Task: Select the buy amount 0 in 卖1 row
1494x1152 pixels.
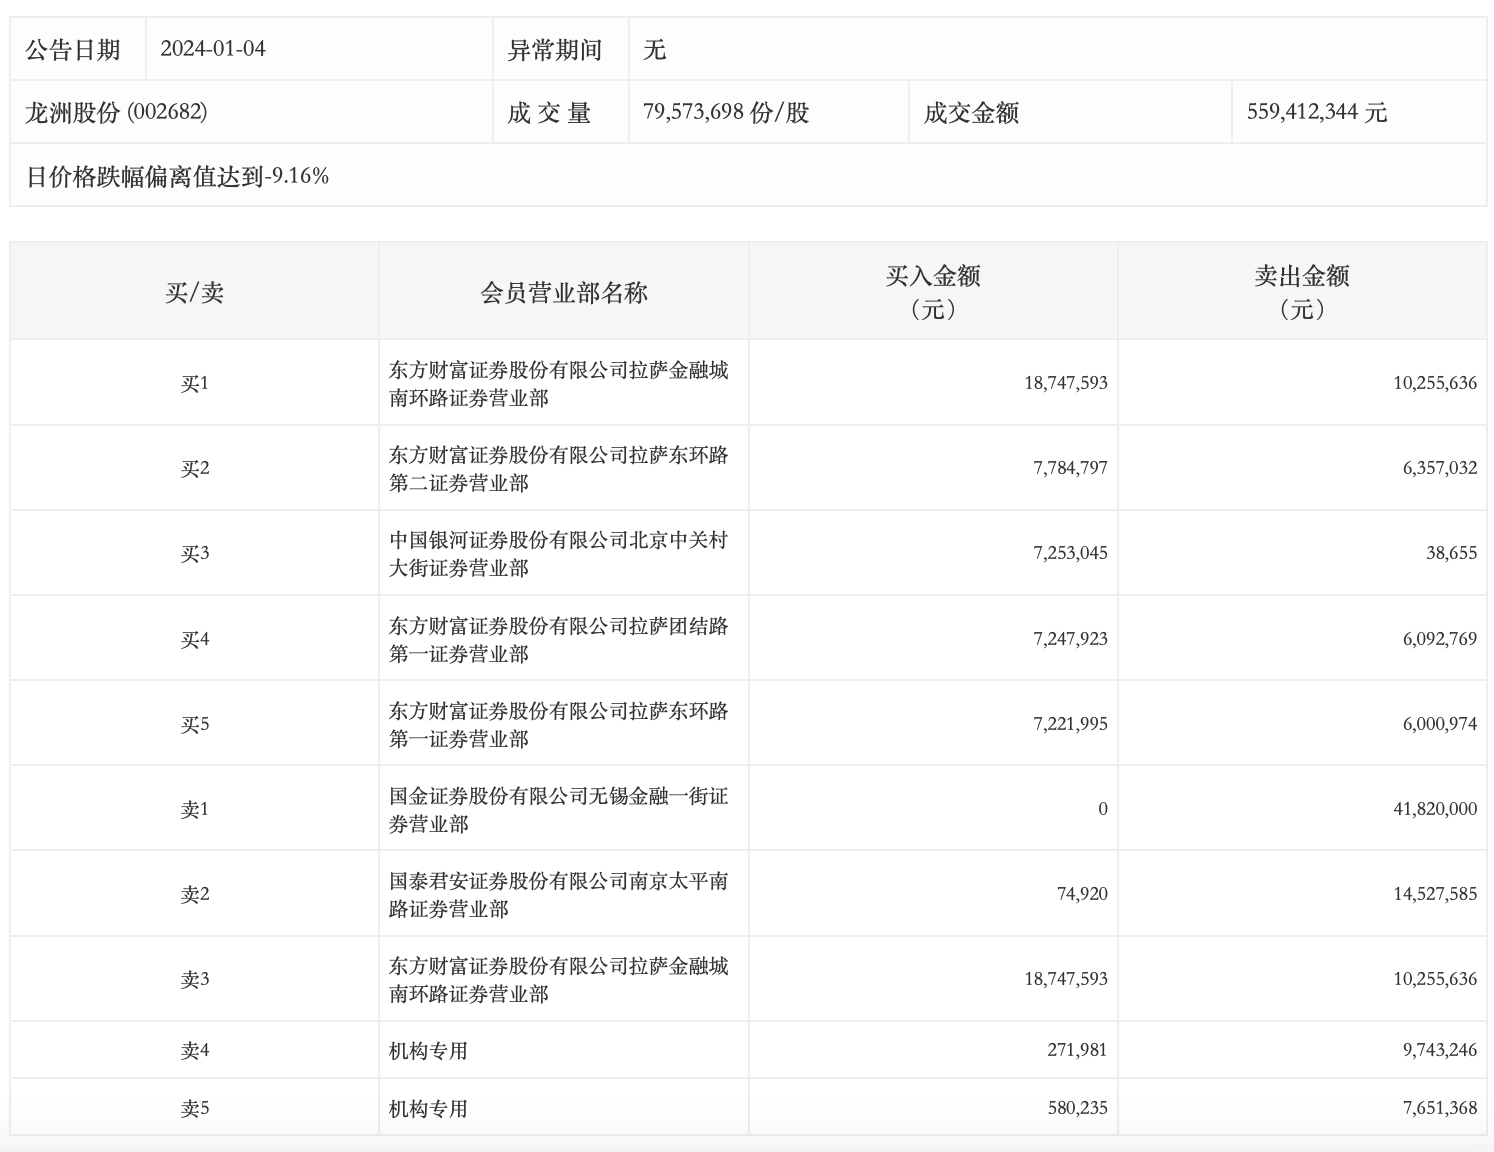Action: 1103,809
